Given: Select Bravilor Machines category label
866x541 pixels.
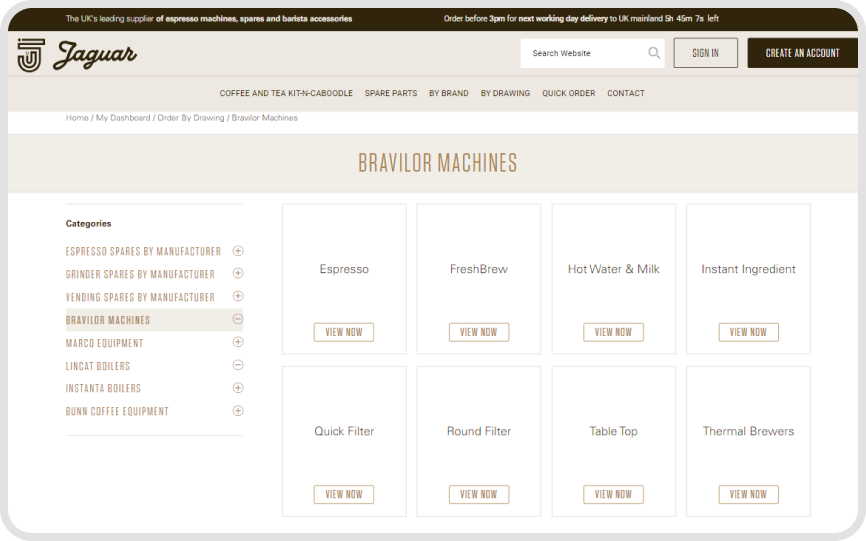Looking at the screenshot, I should point(108,320).
